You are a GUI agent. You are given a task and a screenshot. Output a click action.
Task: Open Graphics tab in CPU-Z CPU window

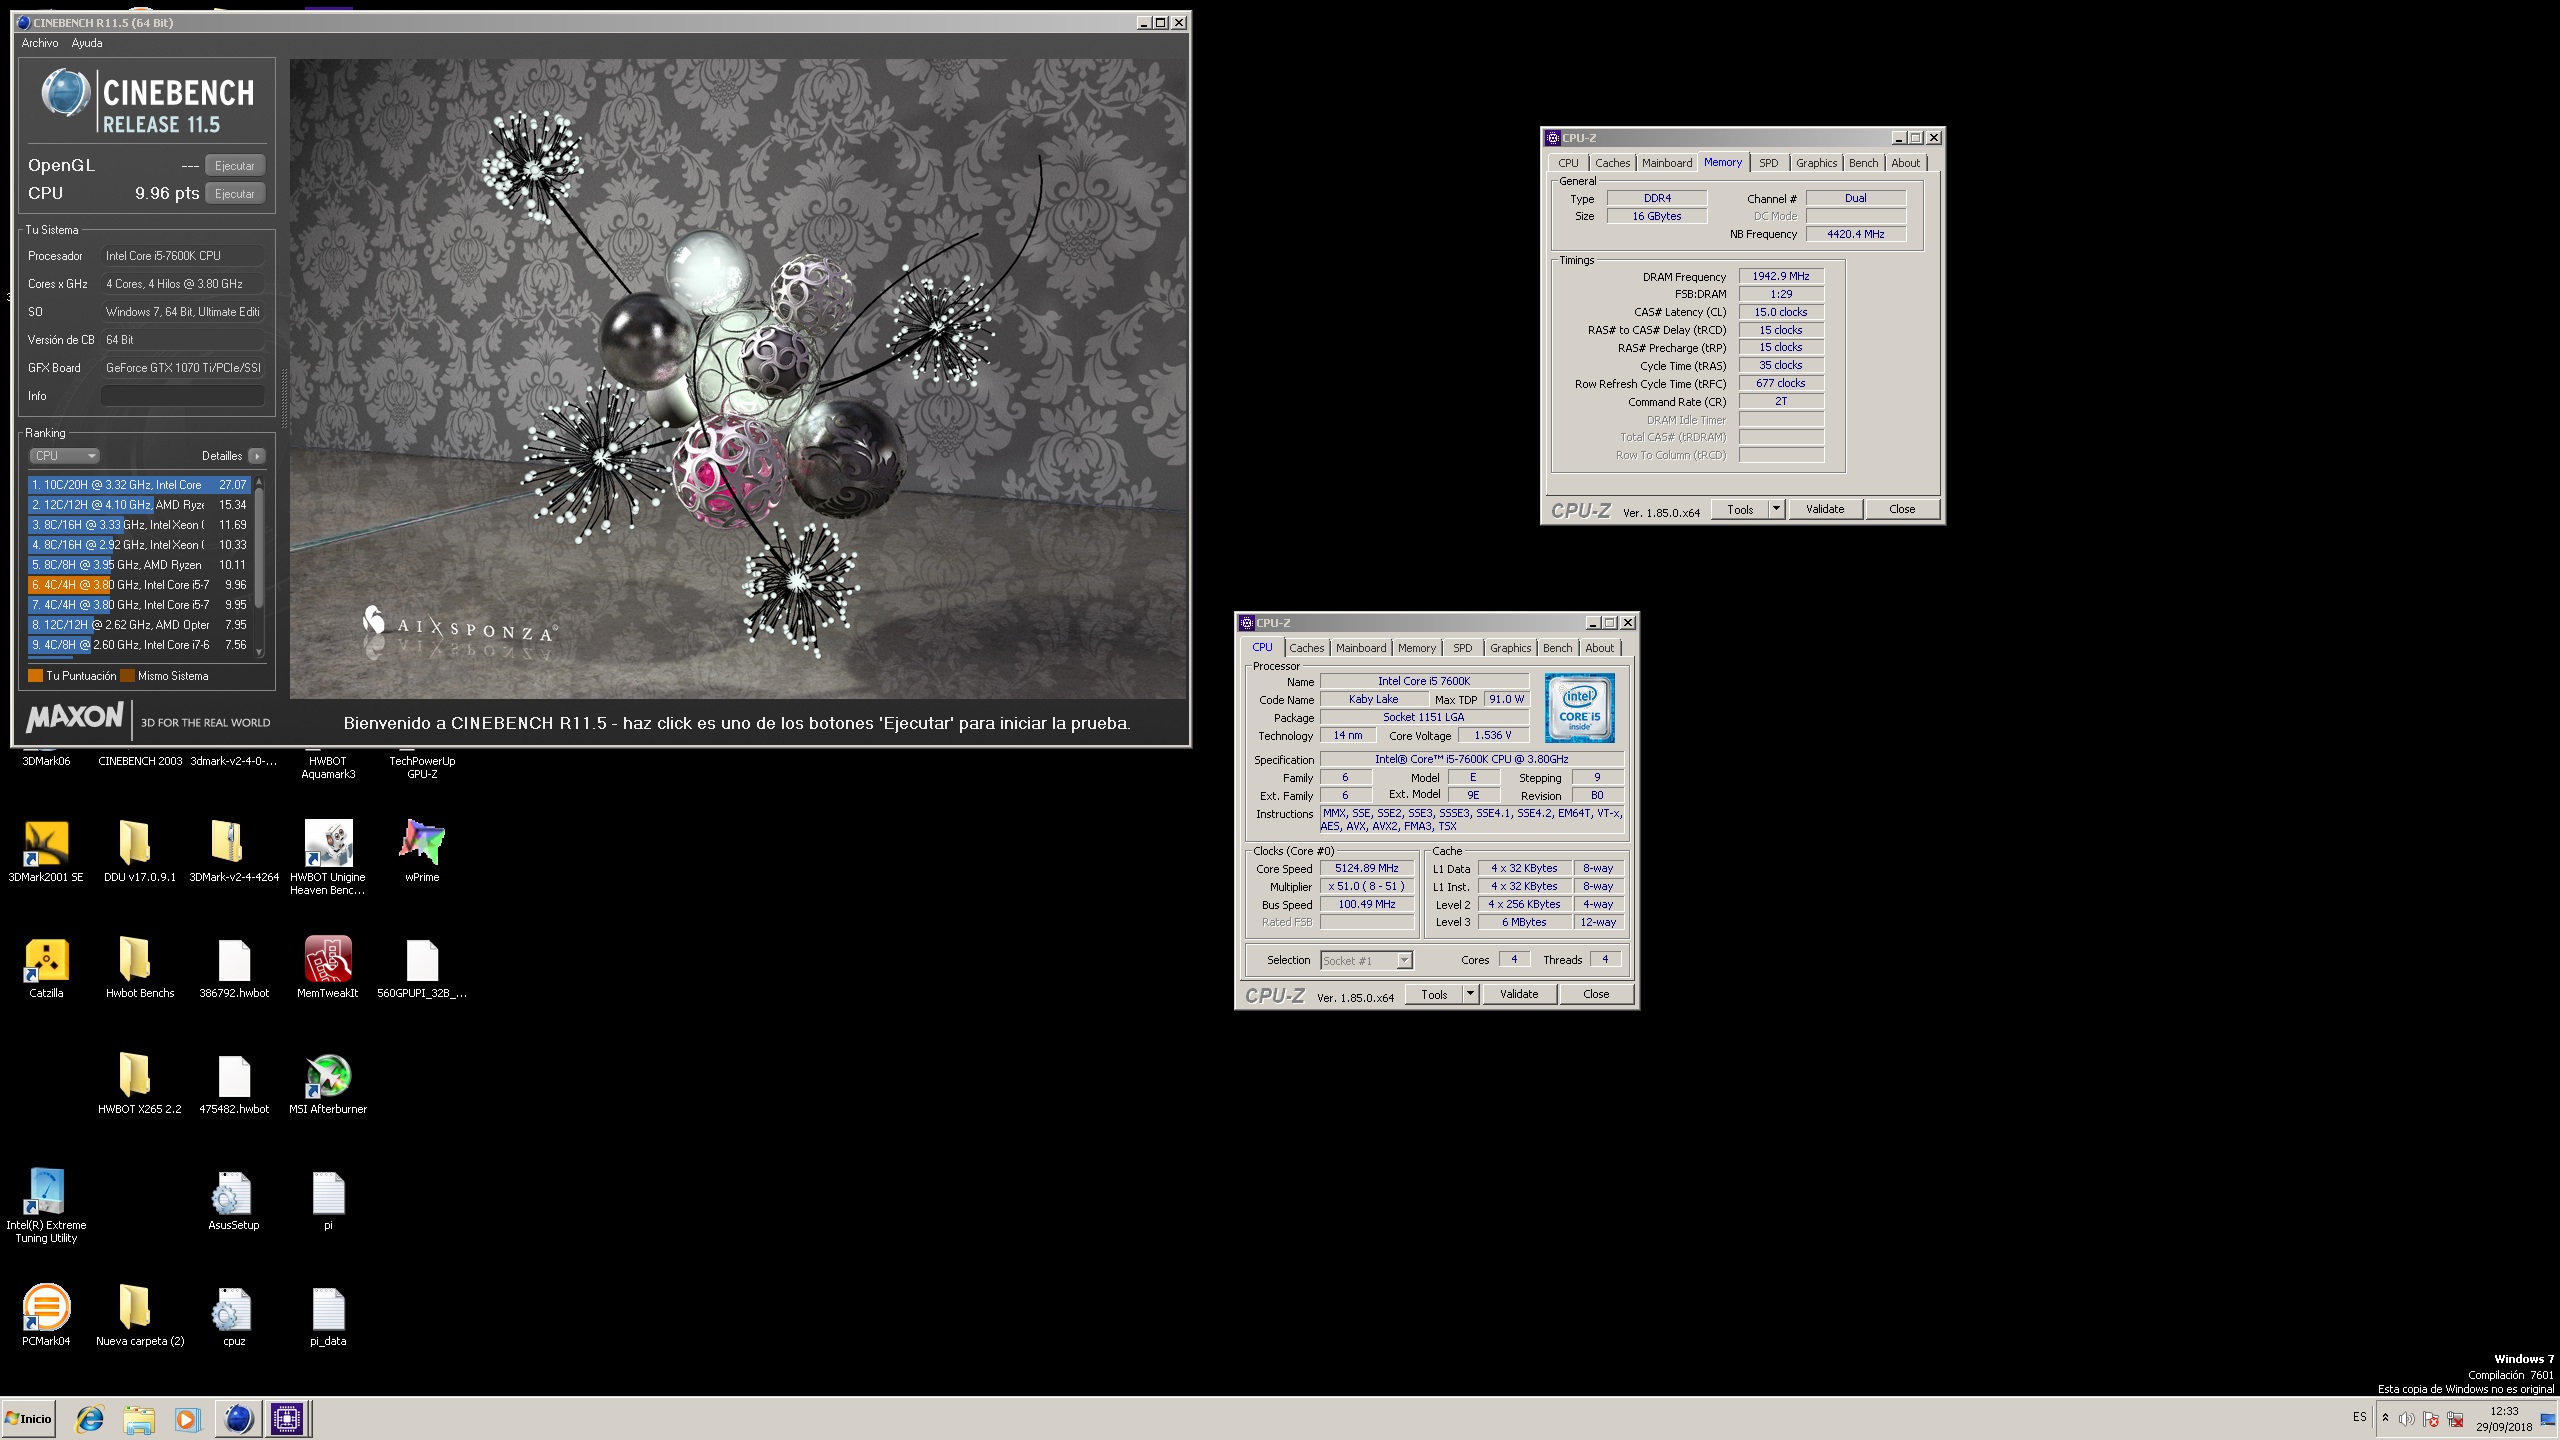(x=1510, y=648)
